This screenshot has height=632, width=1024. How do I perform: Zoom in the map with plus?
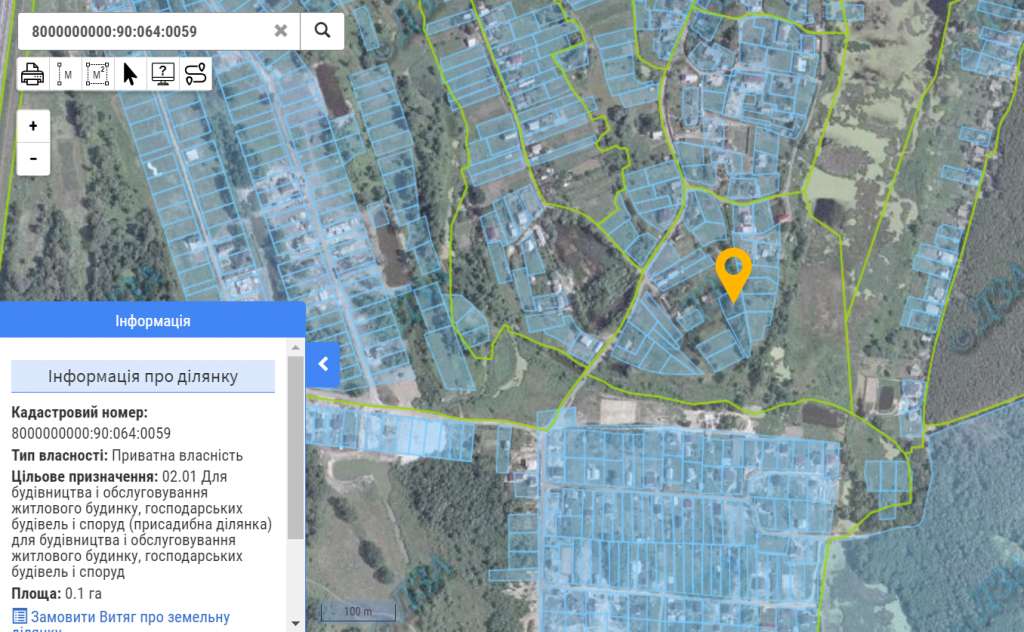tap(33, 126)
